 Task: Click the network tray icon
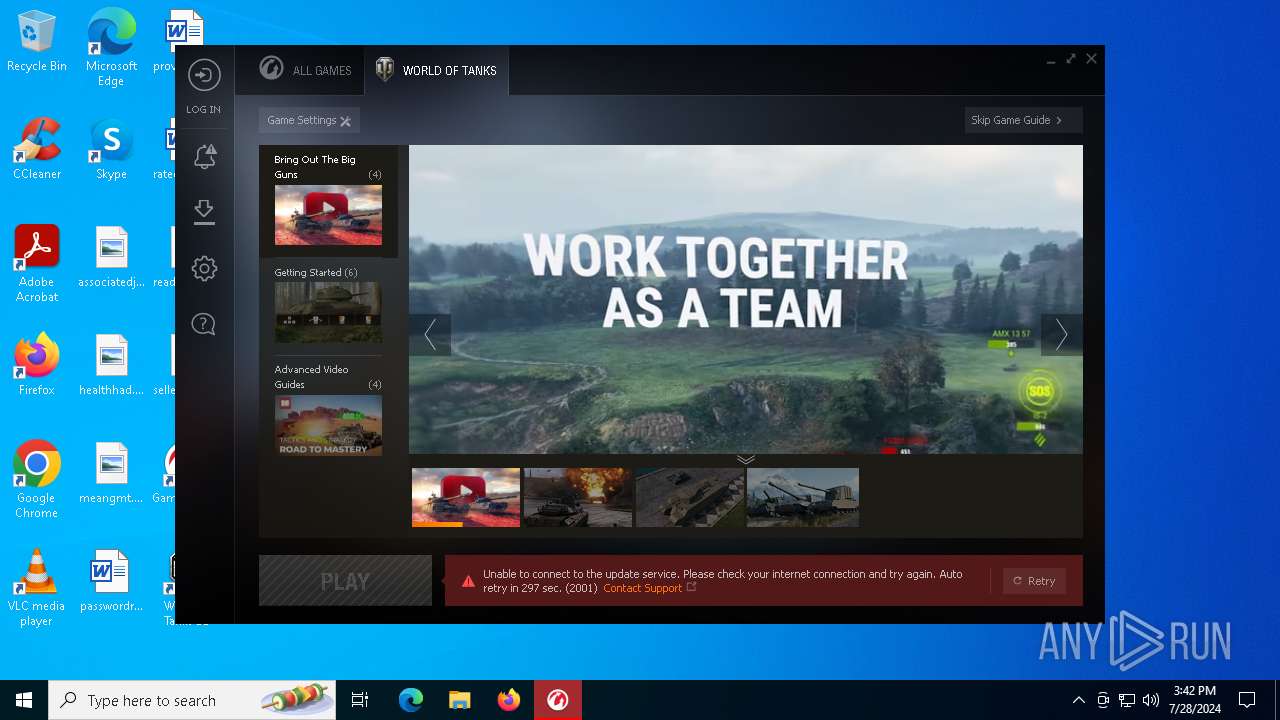click(x=1127, y=700)
